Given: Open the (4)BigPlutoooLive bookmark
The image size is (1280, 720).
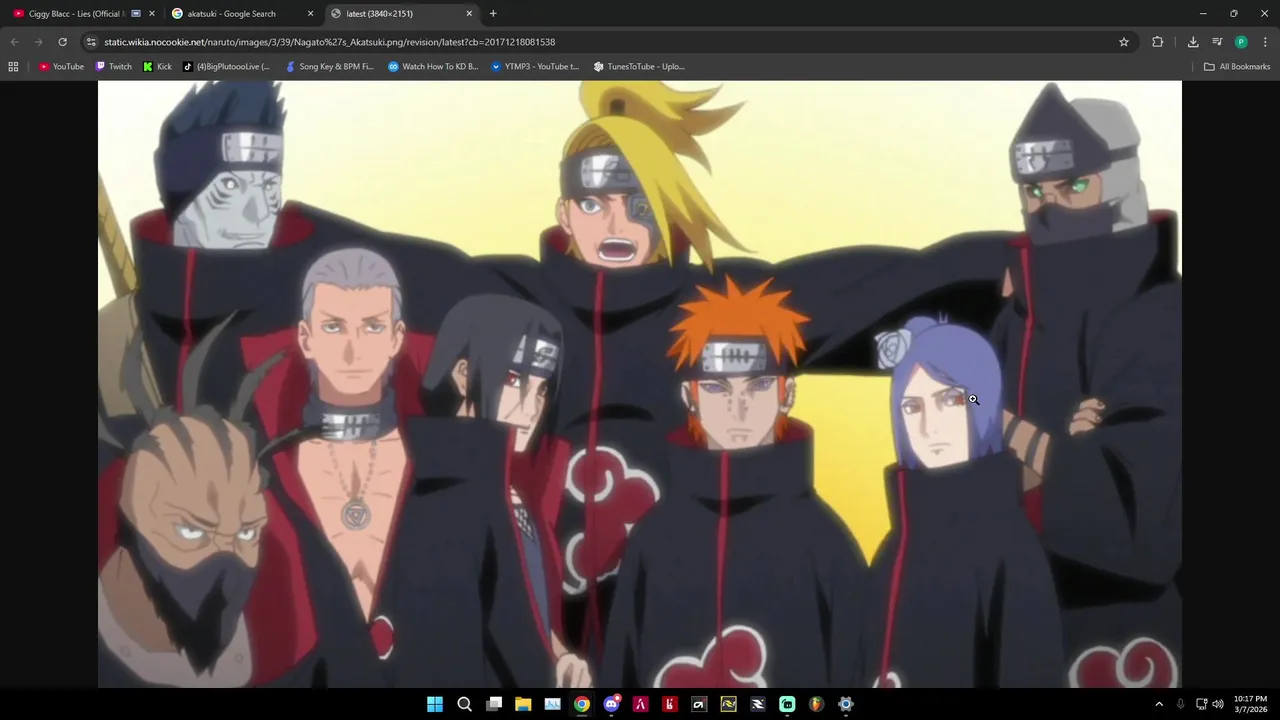Looking at the screenshot, I should (x=226, y=67).
